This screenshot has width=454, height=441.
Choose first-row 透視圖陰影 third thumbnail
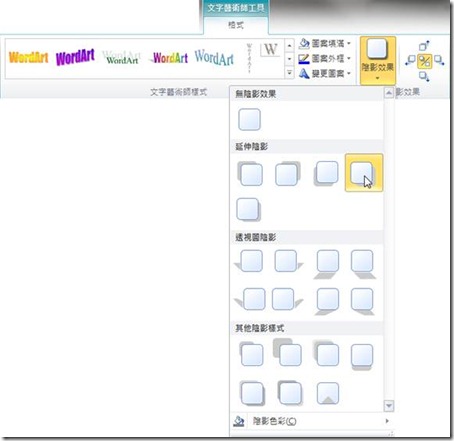pyautogui.click(x=327, y=263)
